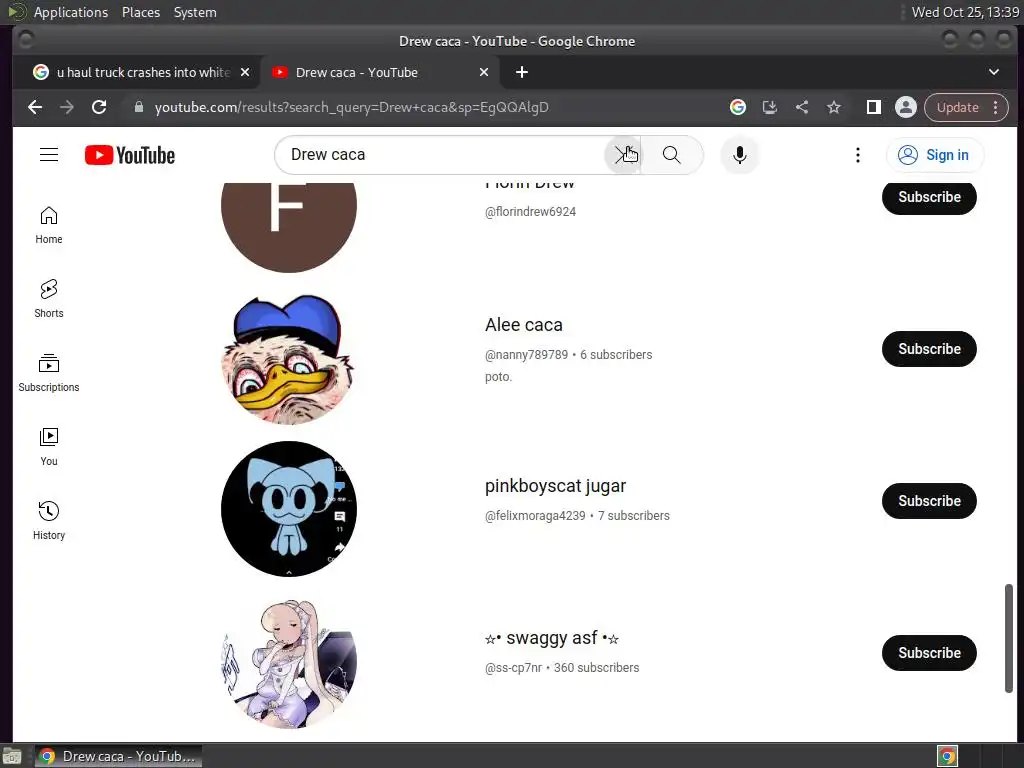Click the Drew caca taskbar window button

tap(118, 756)
